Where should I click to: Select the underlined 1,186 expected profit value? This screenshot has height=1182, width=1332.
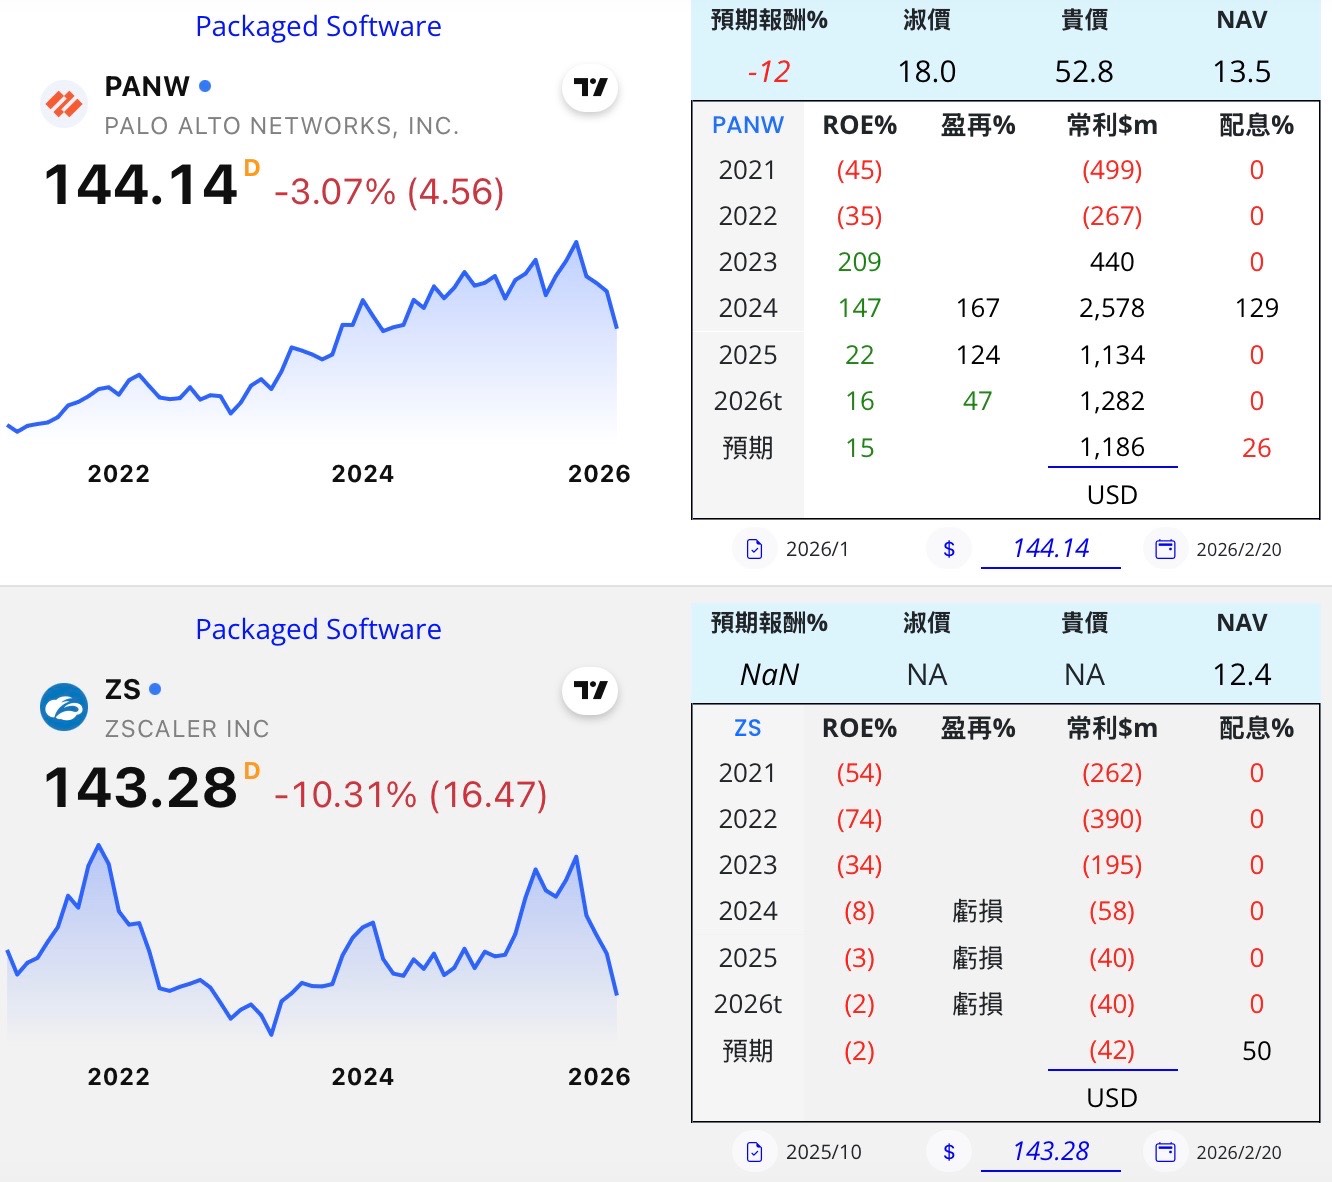1112,447
